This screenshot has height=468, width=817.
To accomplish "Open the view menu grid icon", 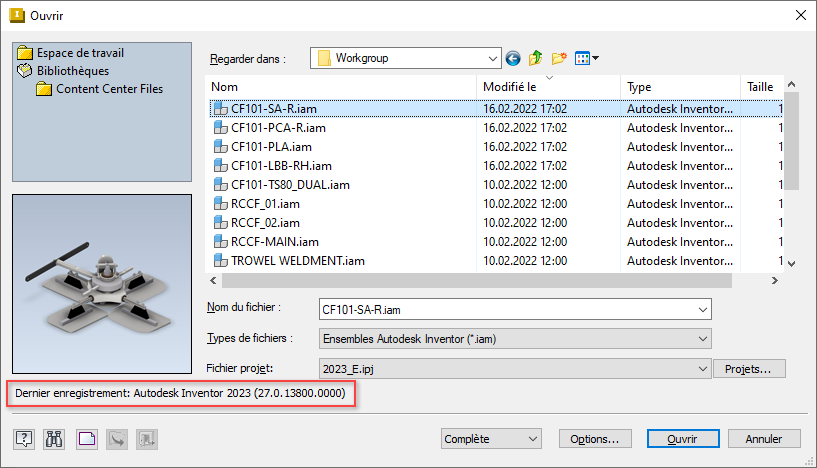I will (x=586, y=58).
